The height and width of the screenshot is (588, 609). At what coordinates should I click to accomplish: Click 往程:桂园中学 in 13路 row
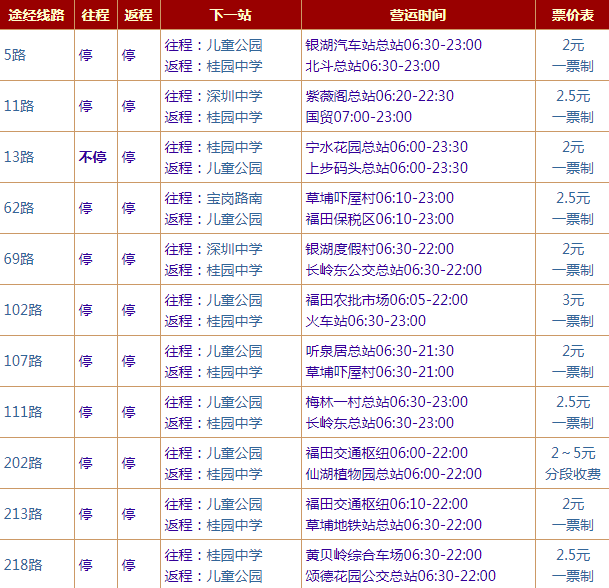click(213, 147)
